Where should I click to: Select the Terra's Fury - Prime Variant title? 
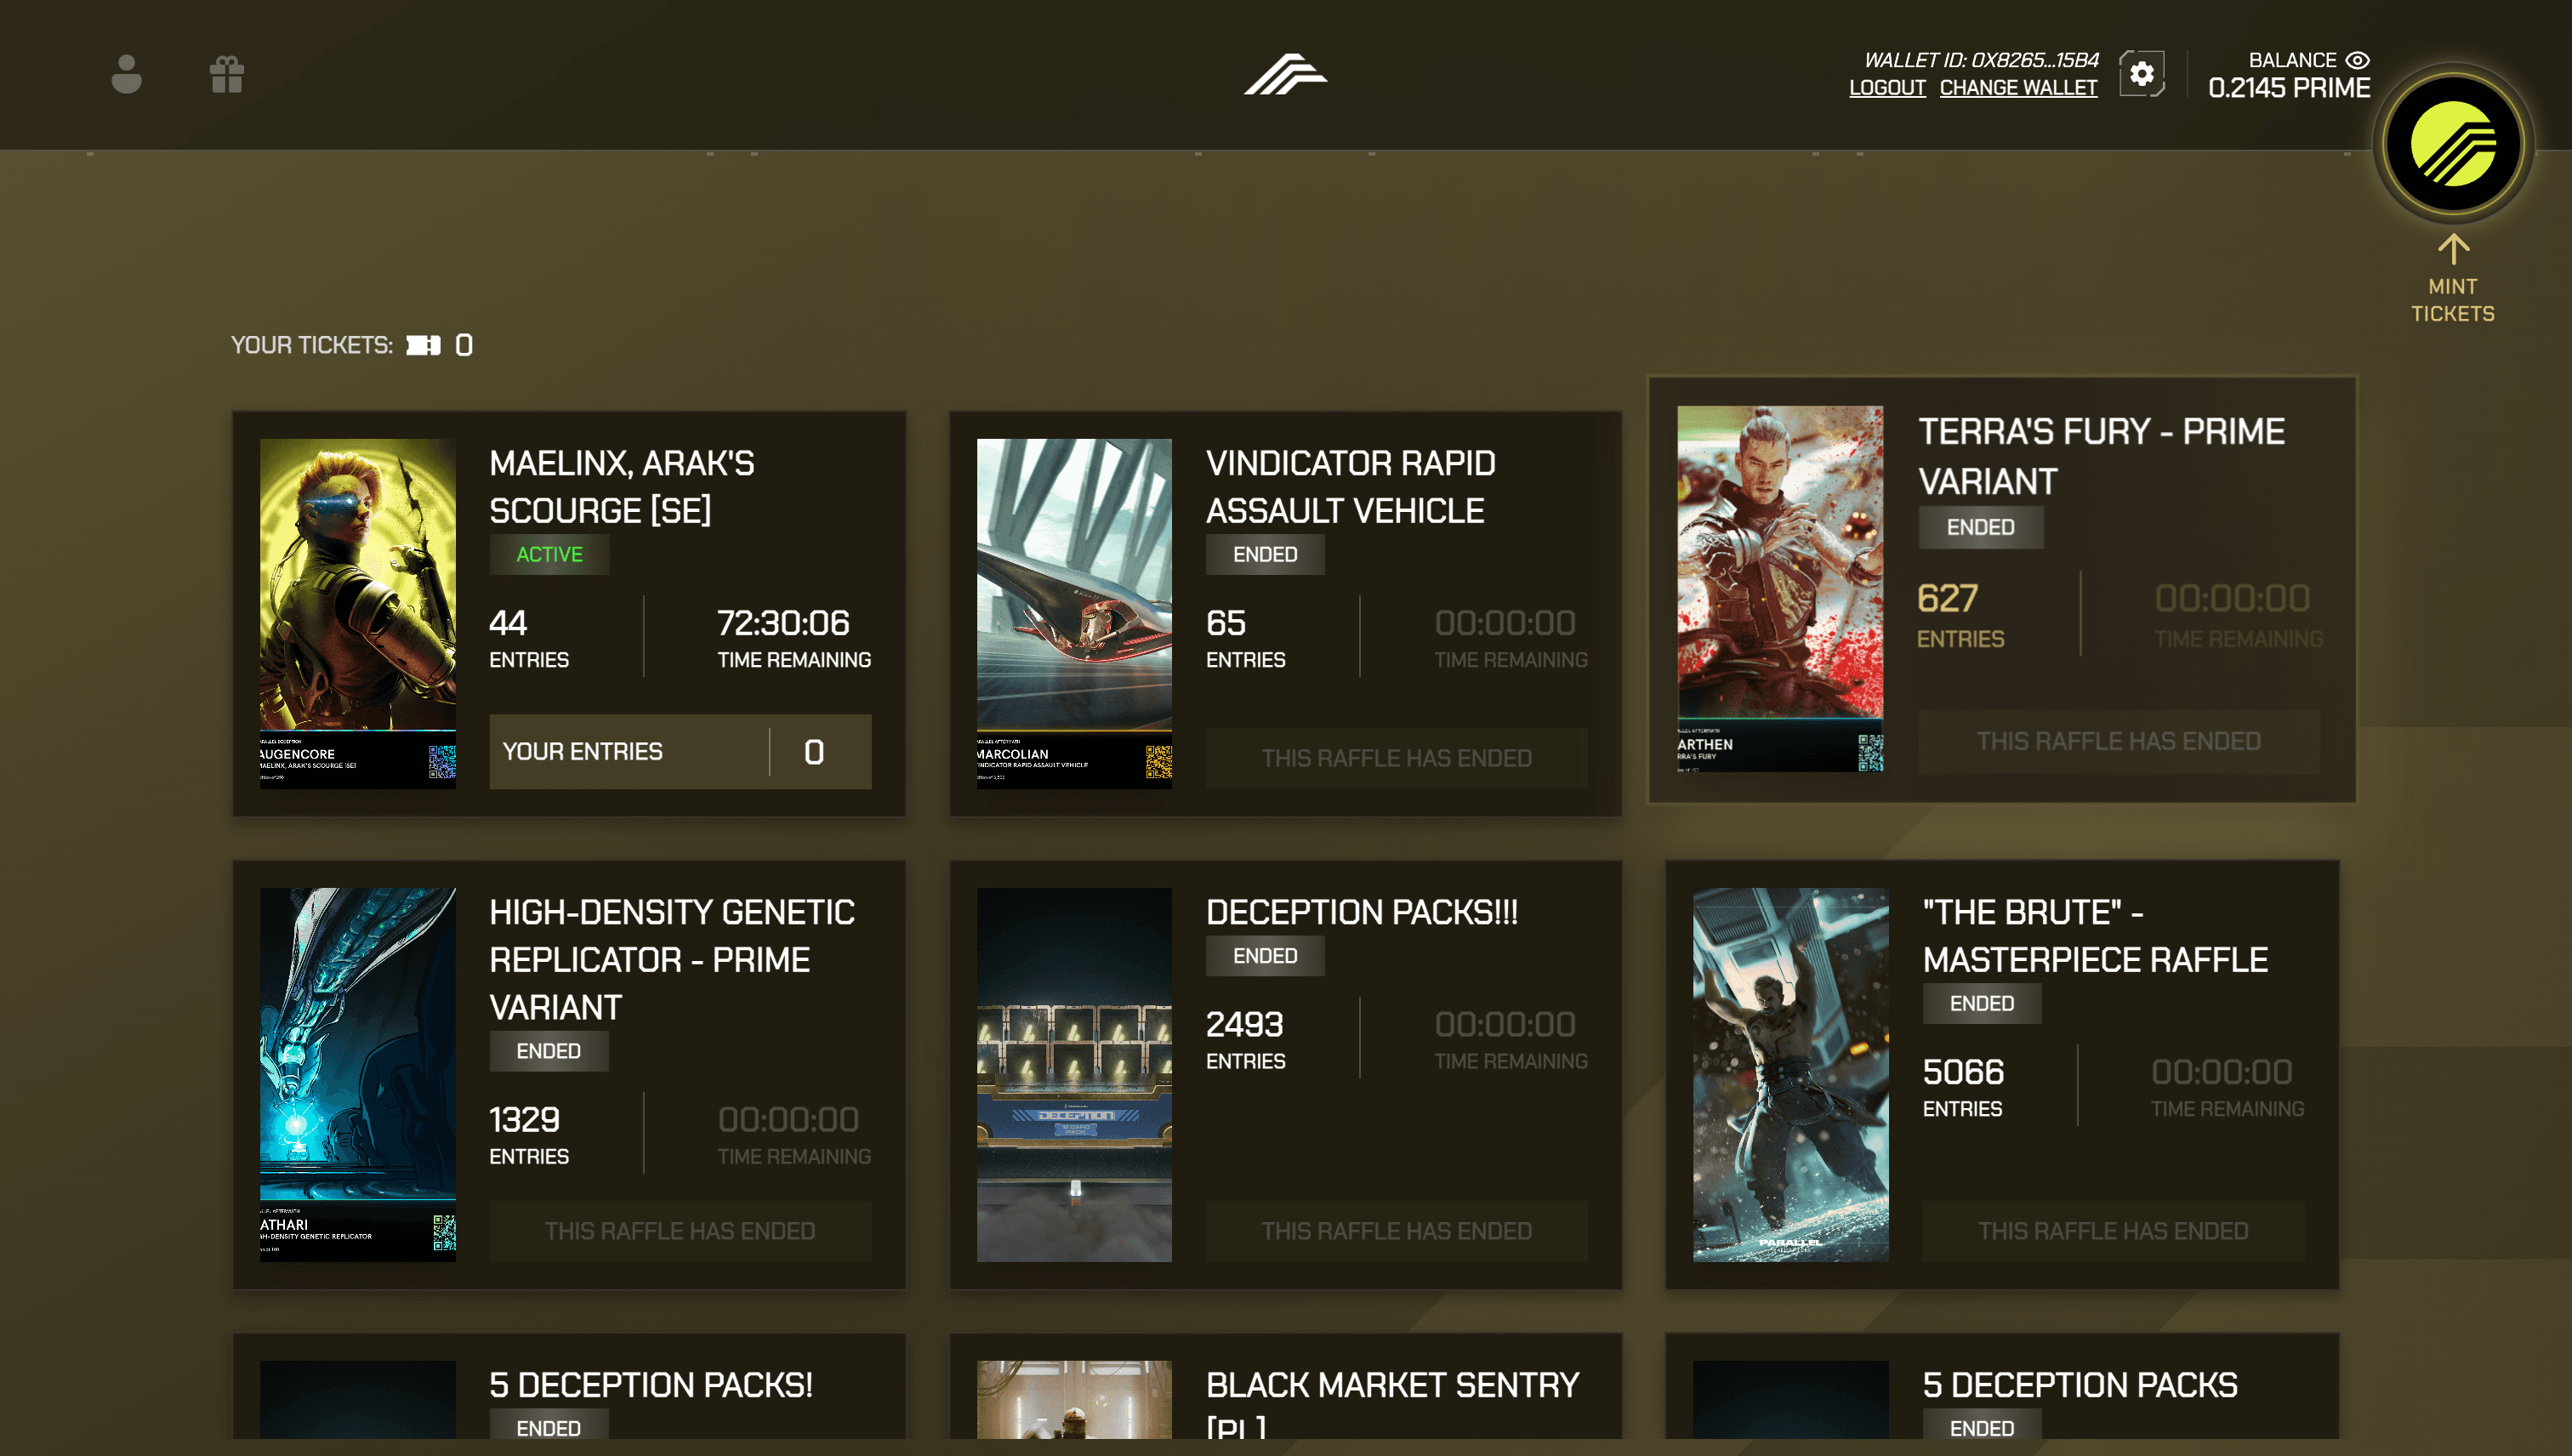pyautogui.click(x=2101, y=456)
